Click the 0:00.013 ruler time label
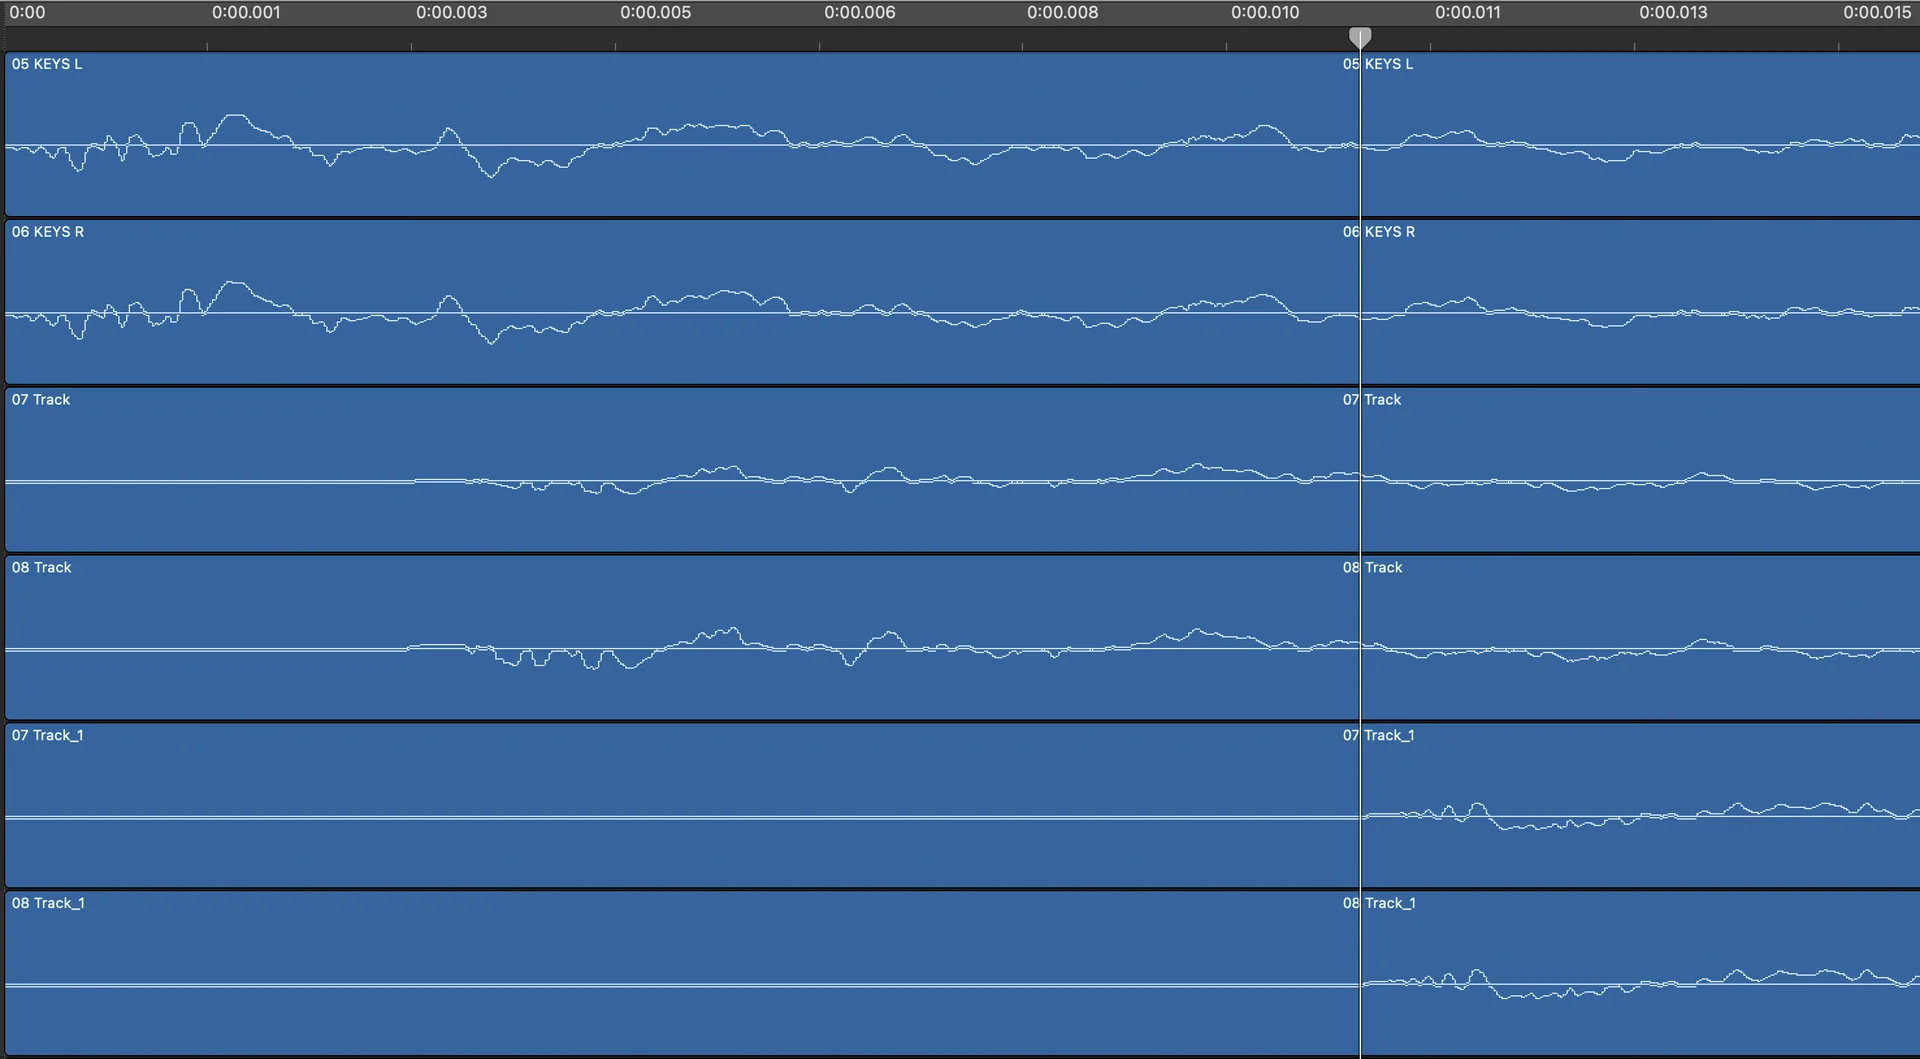Viewport: 1920px width, 1059px height. (1673, 13)
